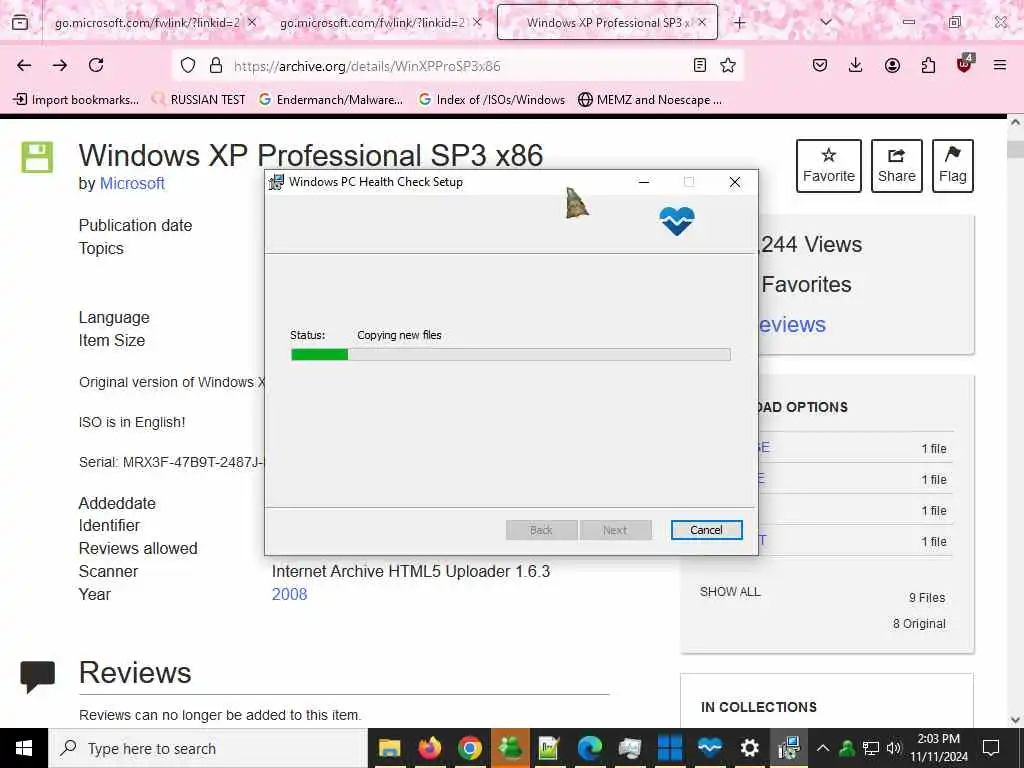Image resolution: width=1024 pixels, height=768 pixels.
Task: Open Google Chrome from the taskbar
Action: [x=470, y=748]
